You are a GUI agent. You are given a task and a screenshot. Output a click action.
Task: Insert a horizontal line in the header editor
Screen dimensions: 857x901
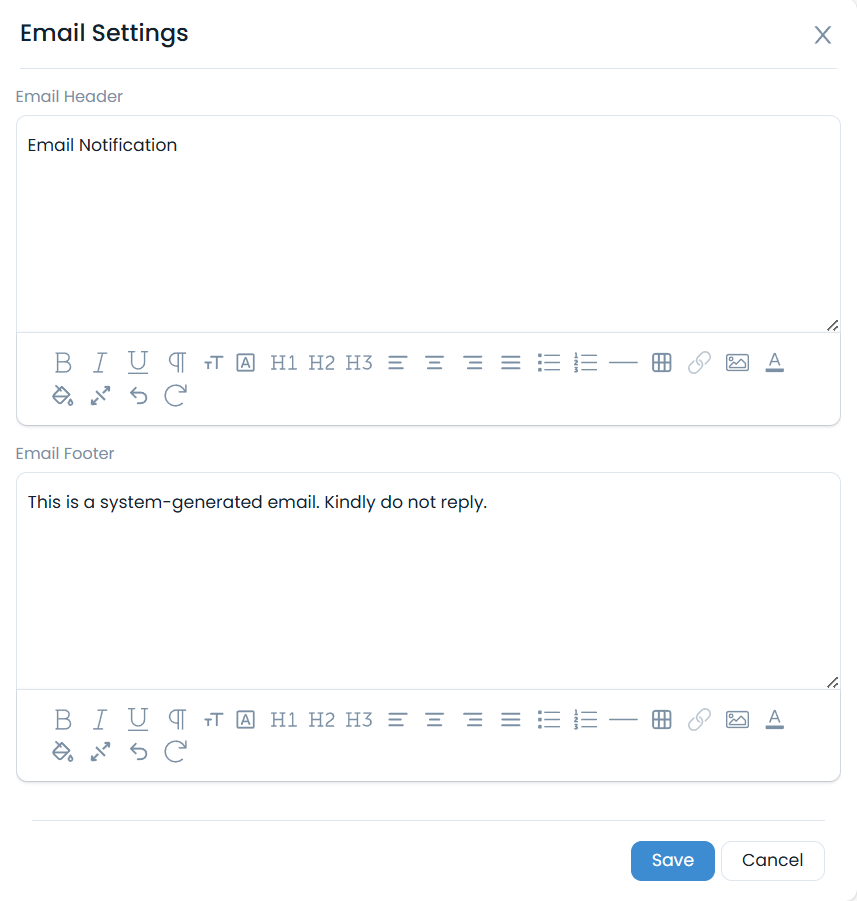pos(623,362)
